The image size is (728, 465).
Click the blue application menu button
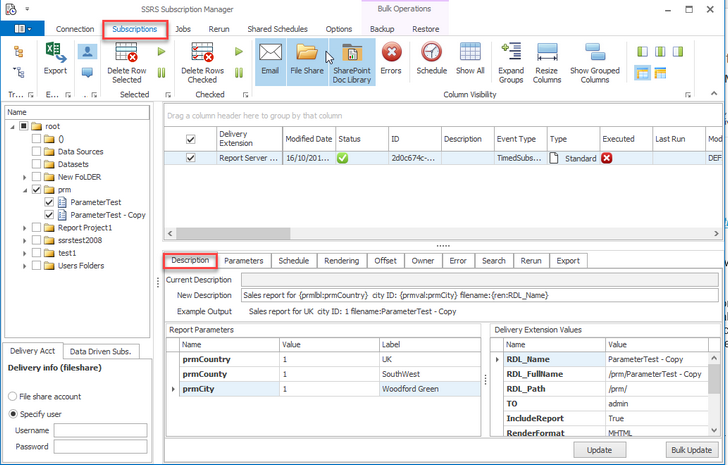coord(22,29)
